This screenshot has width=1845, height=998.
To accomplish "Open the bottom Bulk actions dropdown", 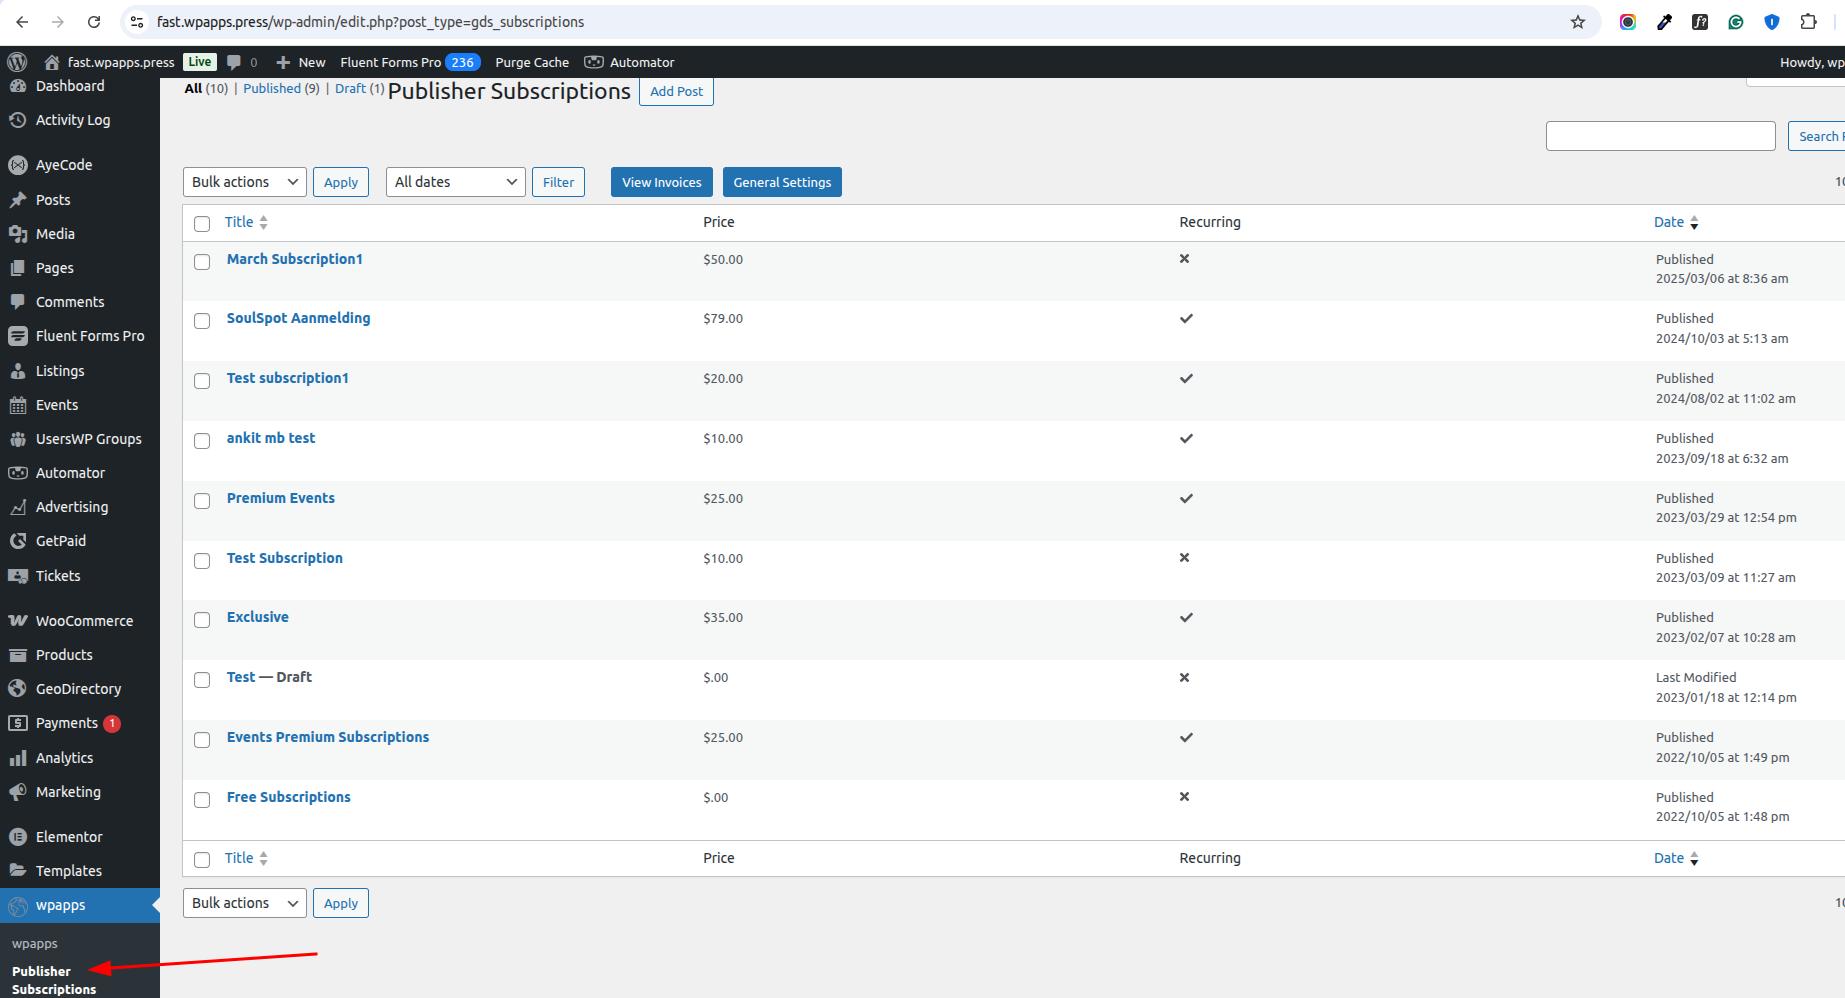I will (x=244, y=903).
